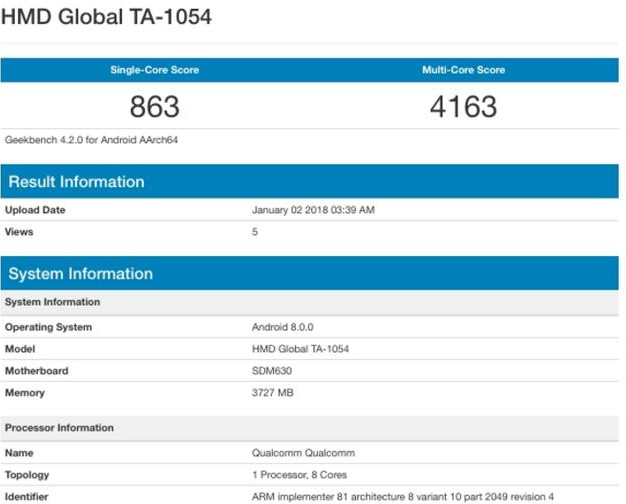626x504 pixels.
Task: Click the Topology value 1 Processor, 8 Cores
Action: [x=299, y=475]
